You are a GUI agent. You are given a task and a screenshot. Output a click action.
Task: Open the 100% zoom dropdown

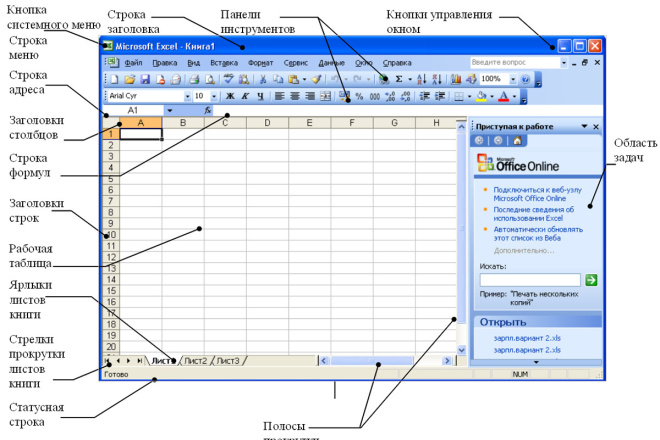coord(513,79)
